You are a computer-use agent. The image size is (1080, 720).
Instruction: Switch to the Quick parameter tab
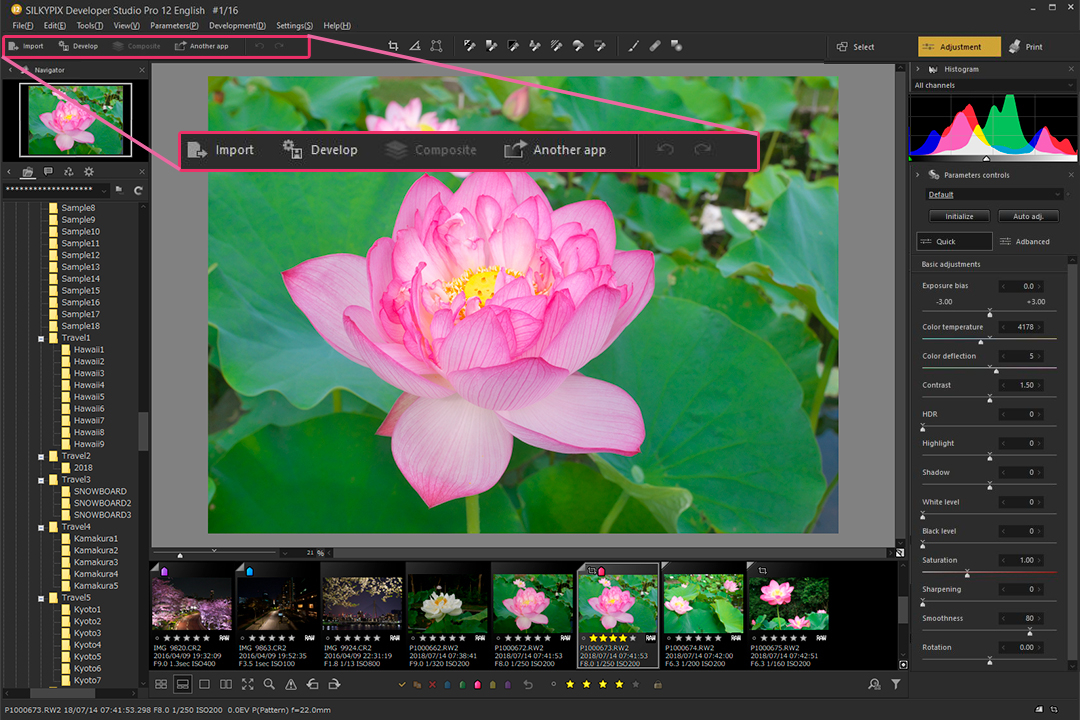(x=955, y=241)
